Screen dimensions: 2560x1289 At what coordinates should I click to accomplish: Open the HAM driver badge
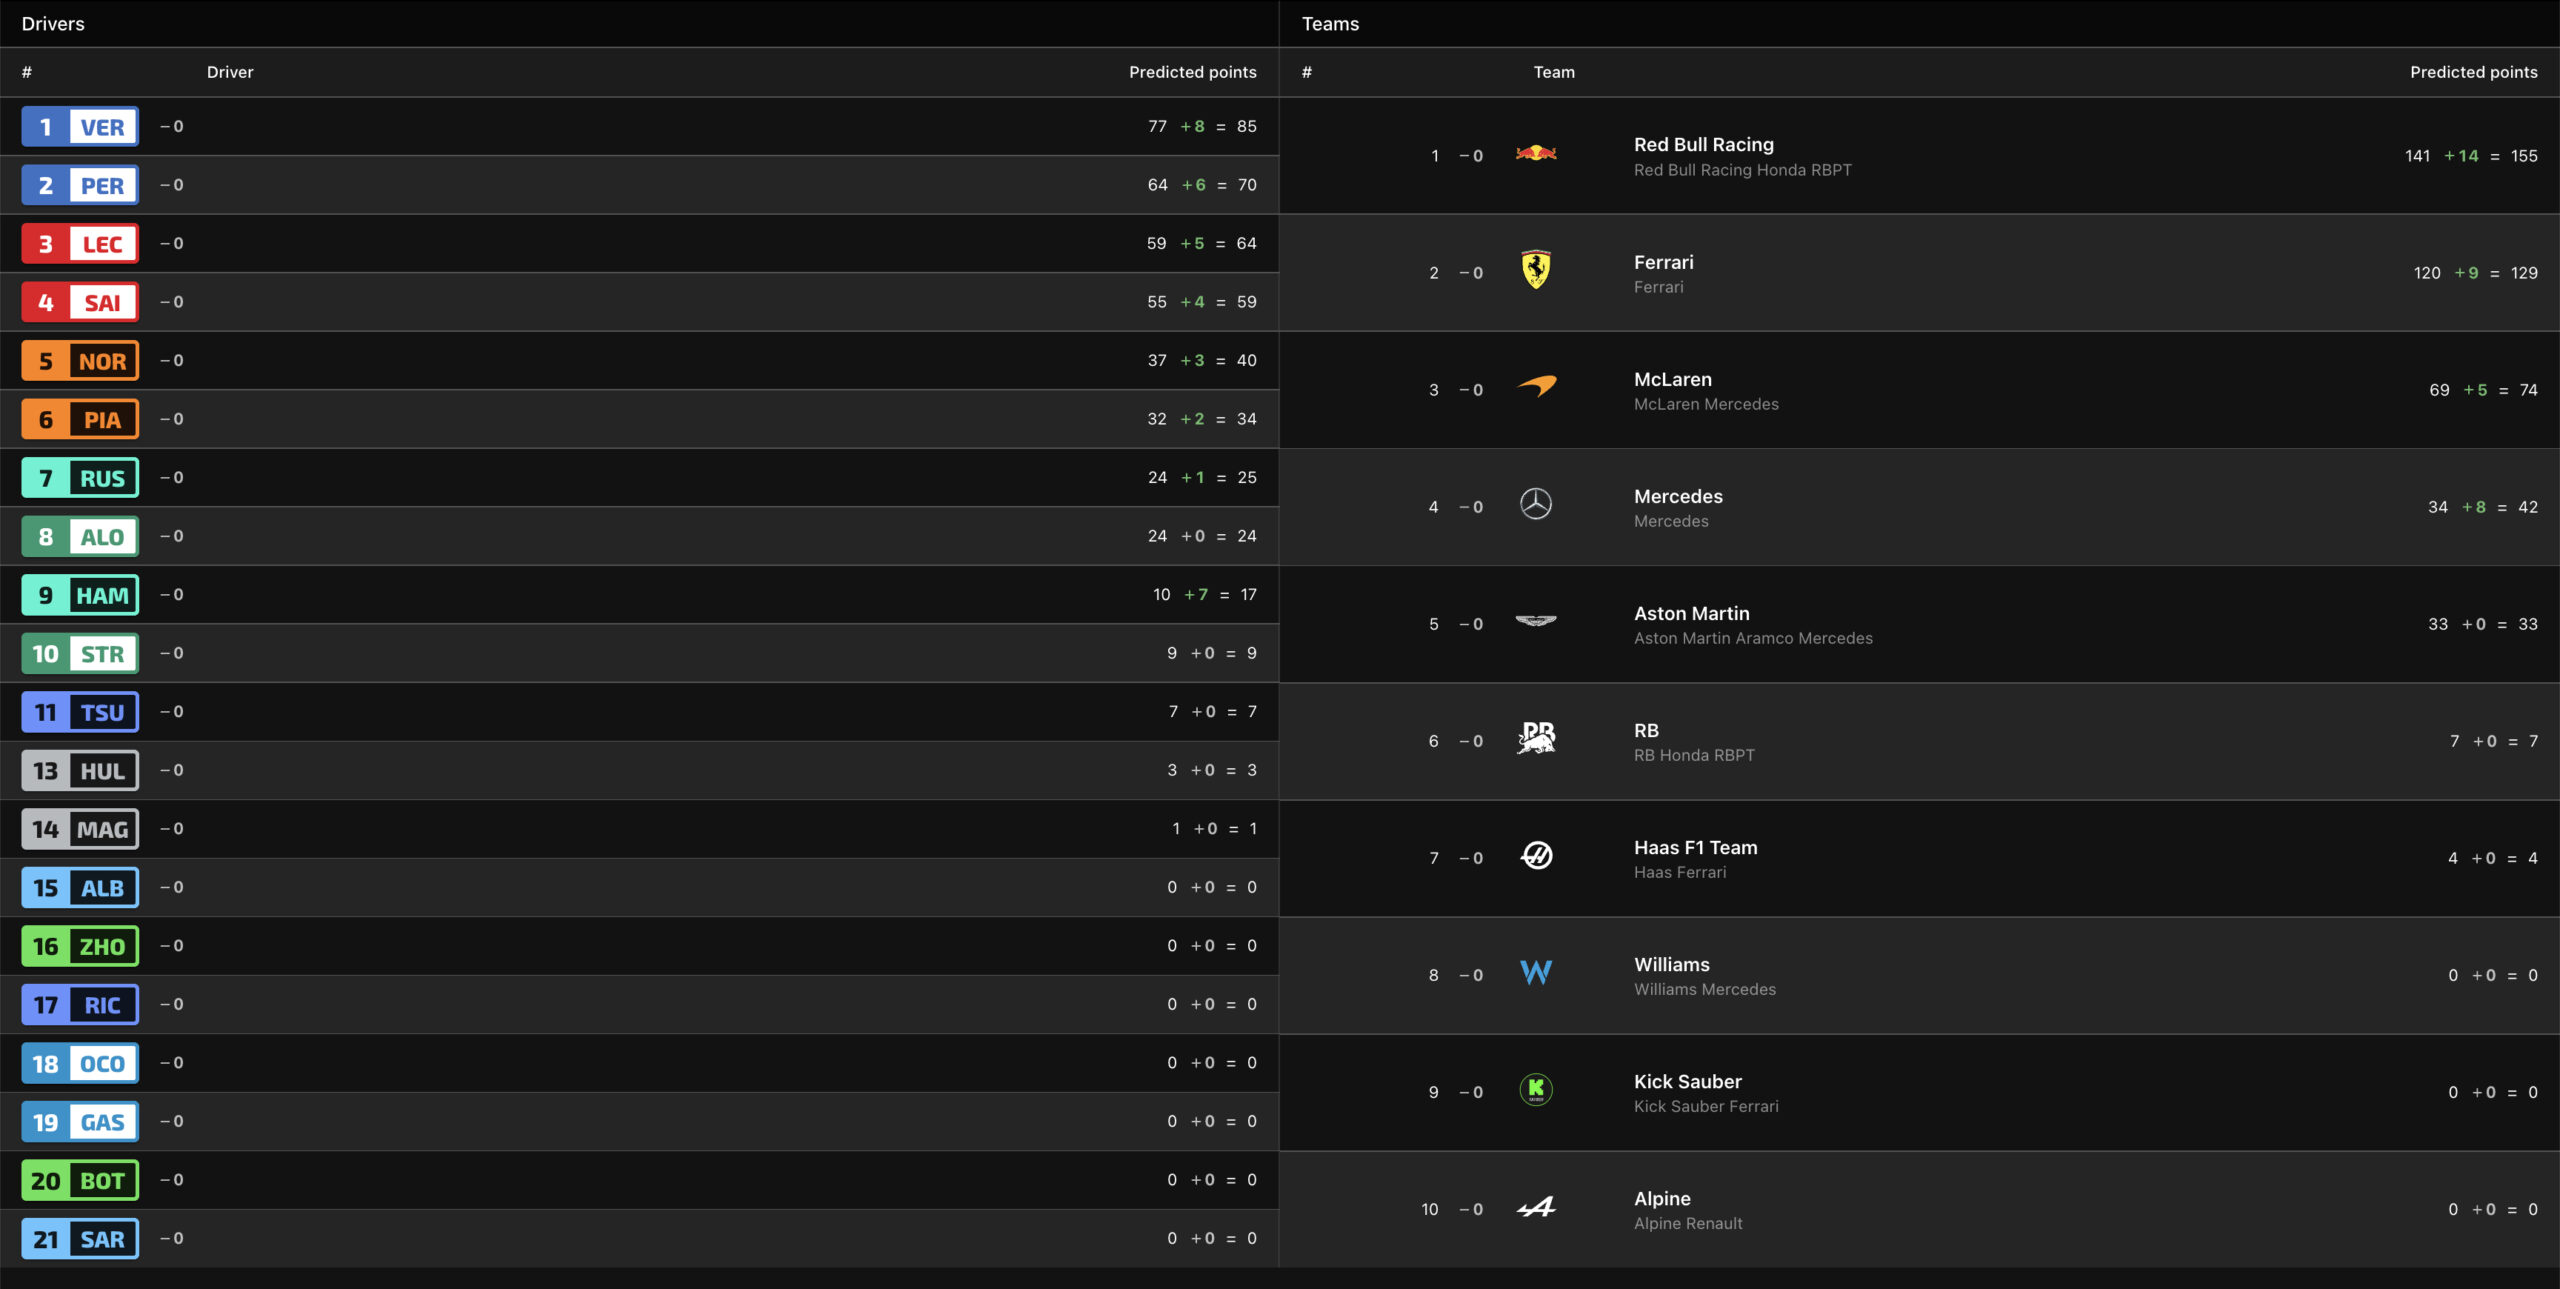point(80,595)
